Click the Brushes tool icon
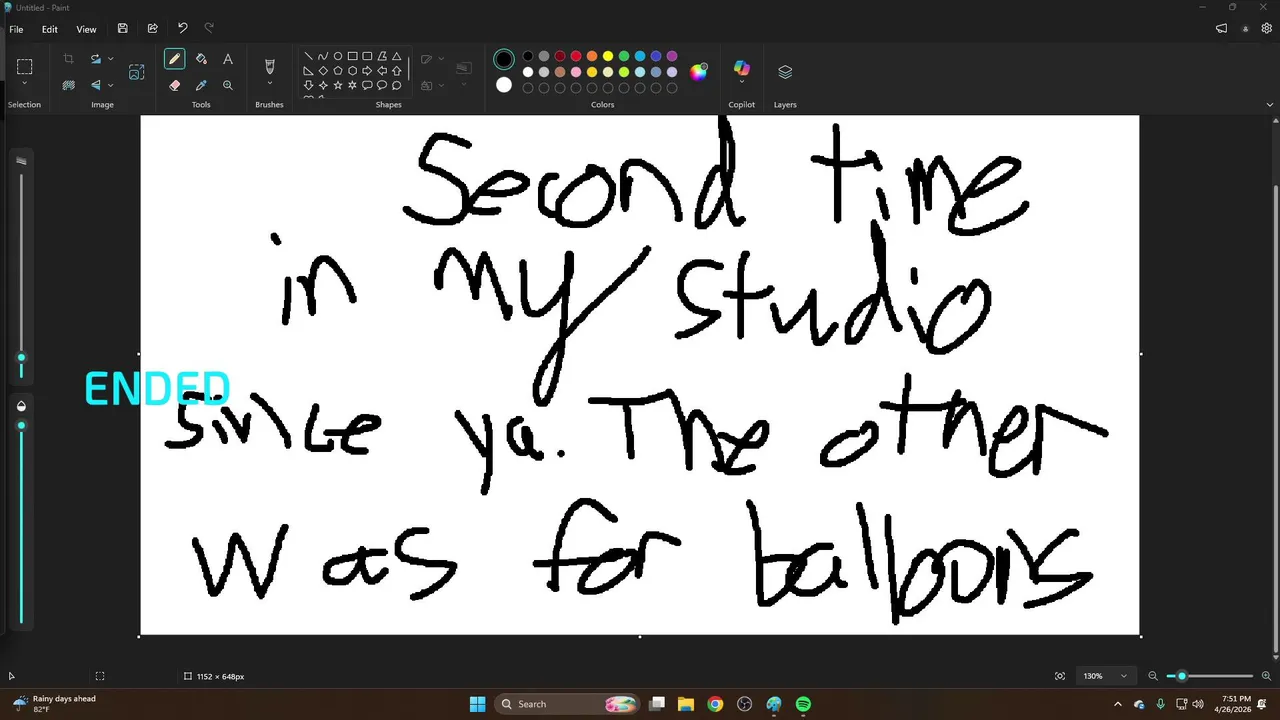The image size is (1280, 720). 269,66
